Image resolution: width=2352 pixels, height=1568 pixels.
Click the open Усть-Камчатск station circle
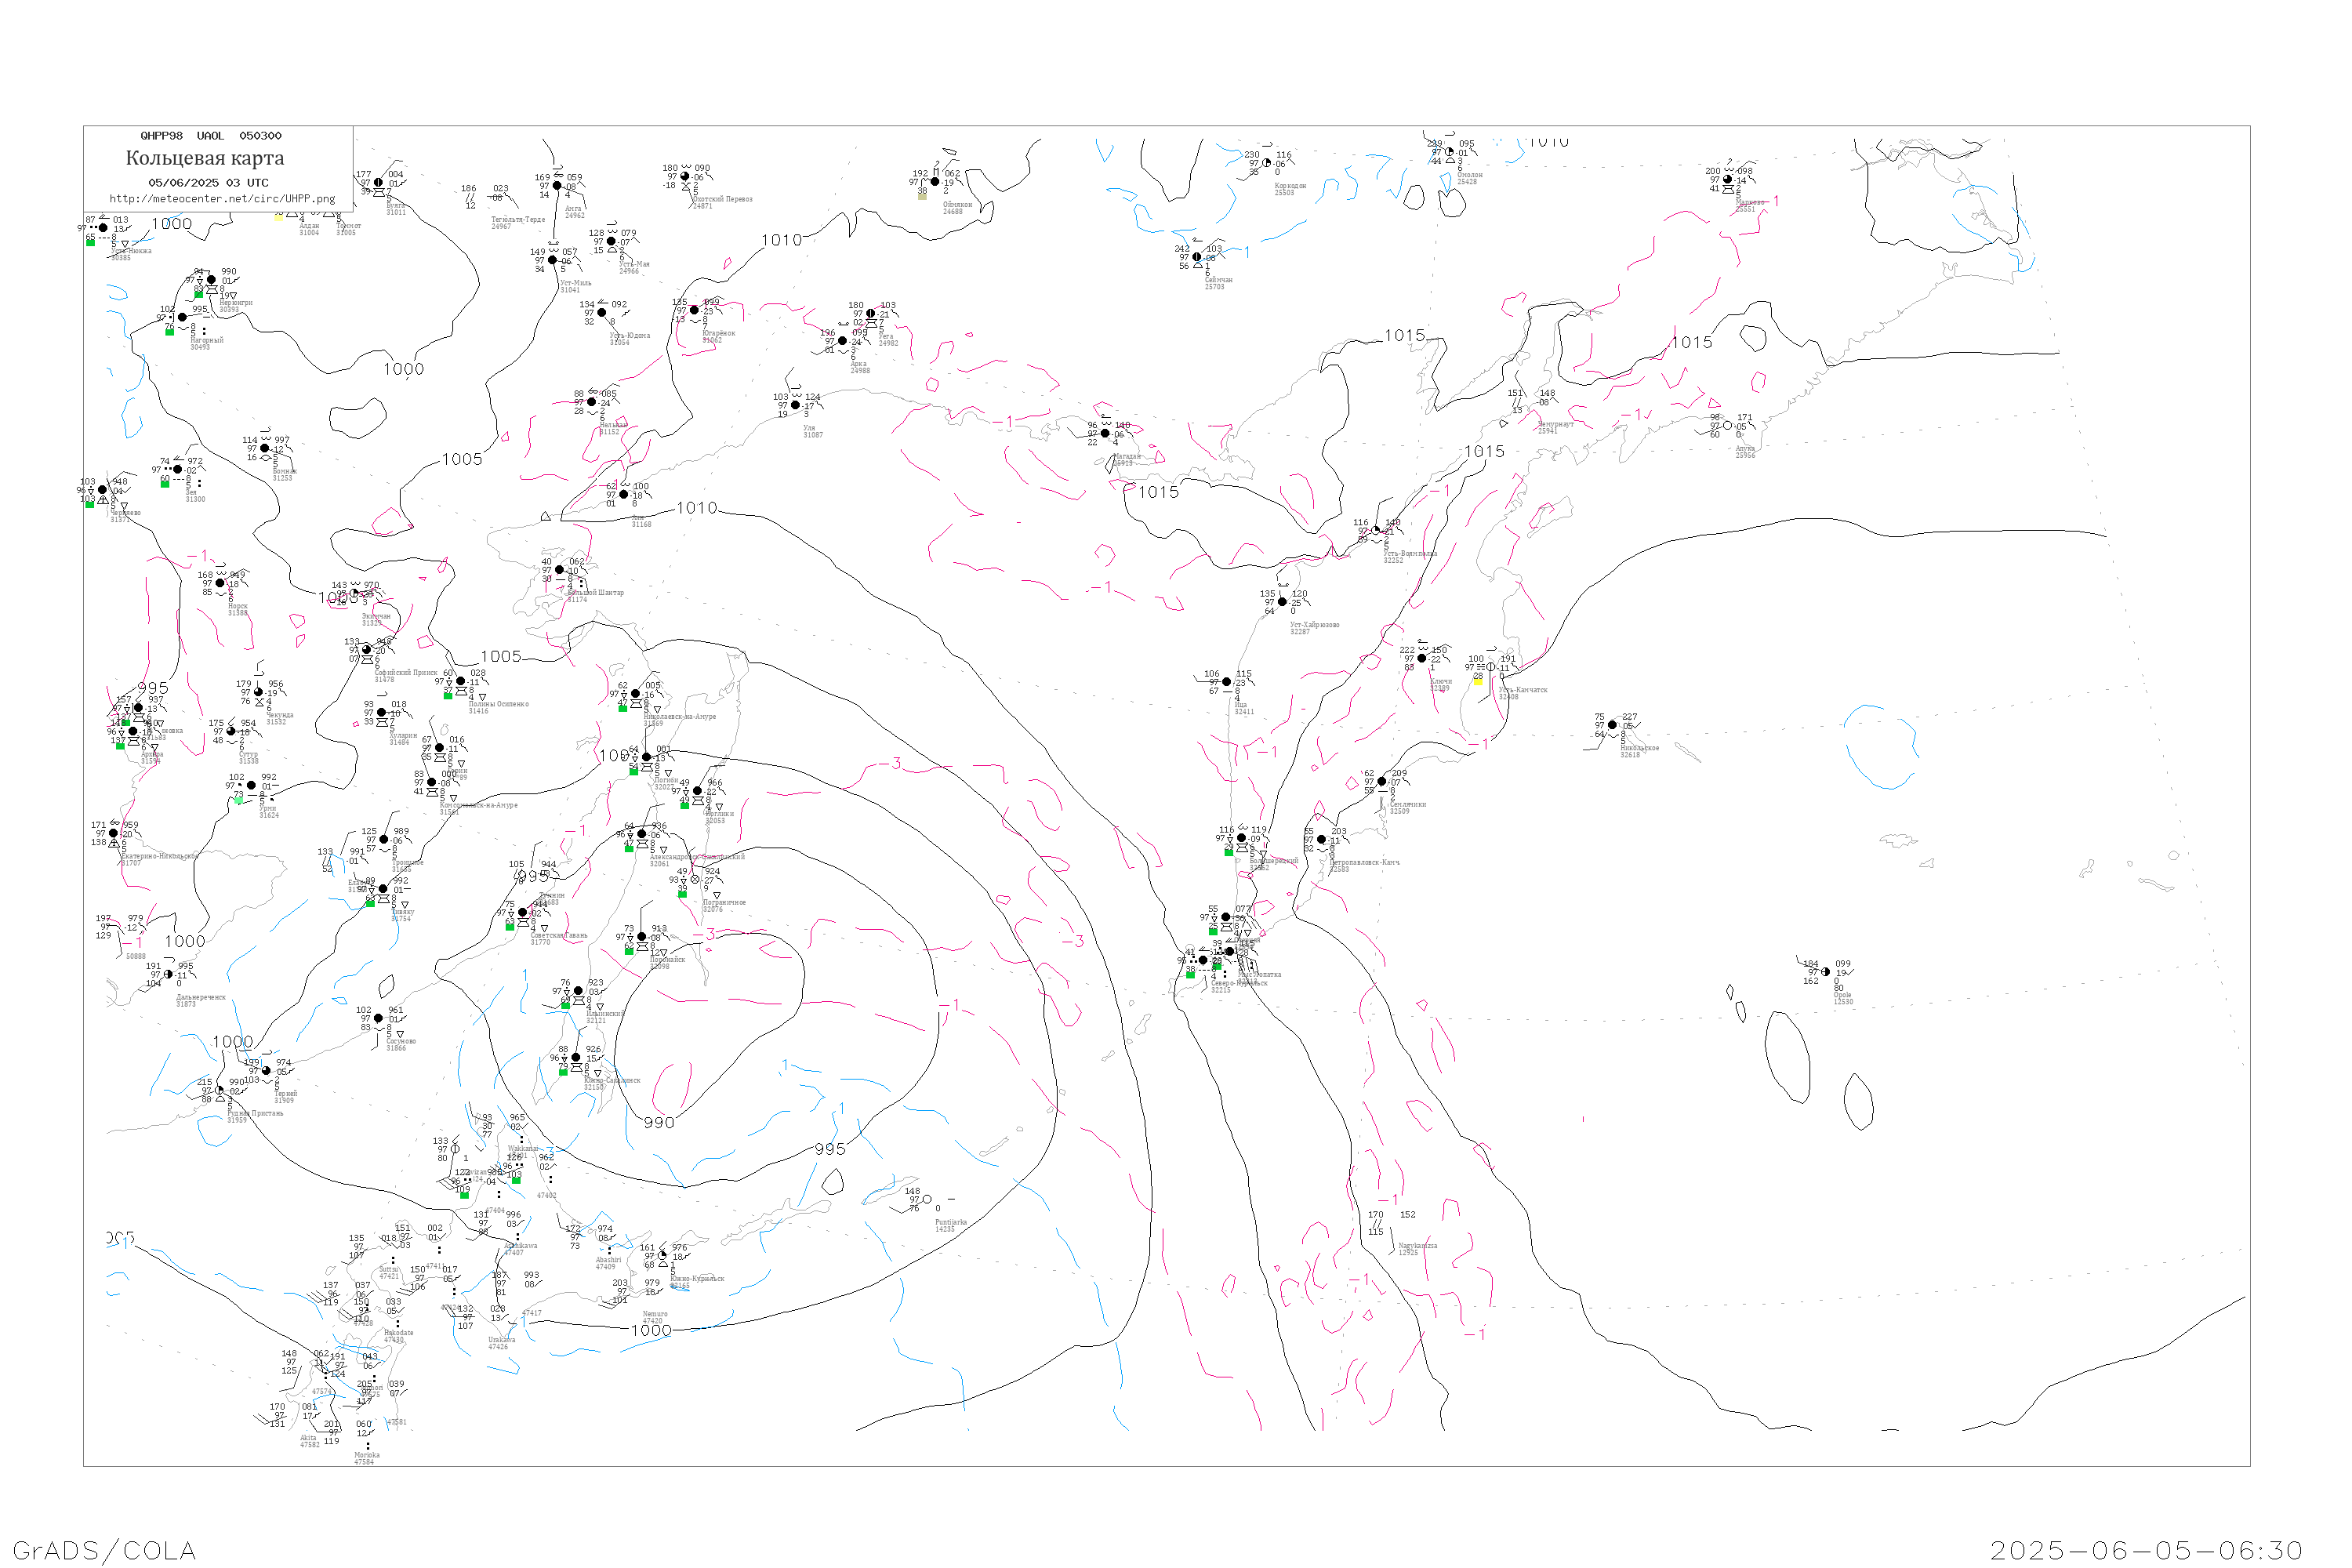pos(1491,667)
